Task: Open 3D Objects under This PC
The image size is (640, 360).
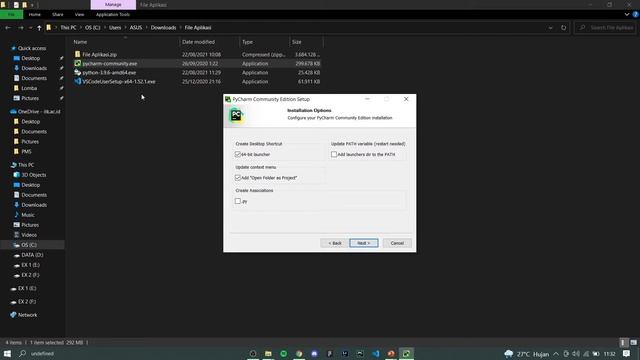Action: tap(33, 175)
